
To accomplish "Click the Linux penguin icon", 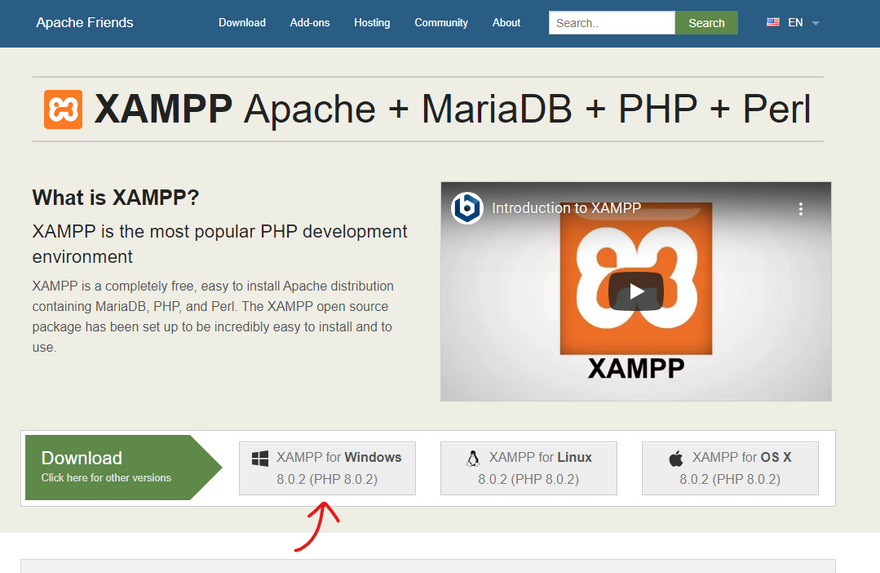I will [472, 458].
